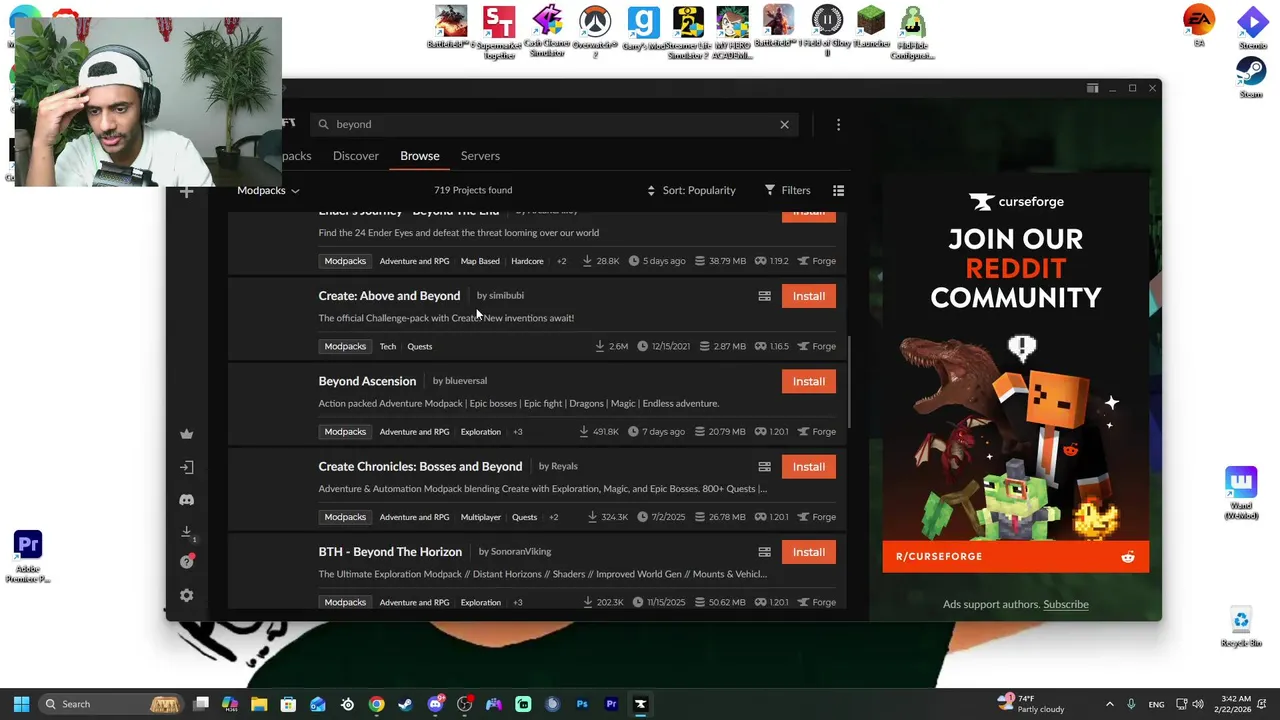Install BTH - Beyond The Horizon
The image size is (1280, 720).
pos(808,552)
